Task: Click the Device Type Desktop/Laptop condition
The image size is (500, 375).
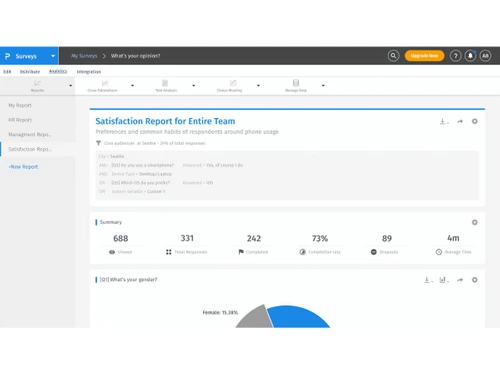Action: pyautogui.click(x=142, y=174)
